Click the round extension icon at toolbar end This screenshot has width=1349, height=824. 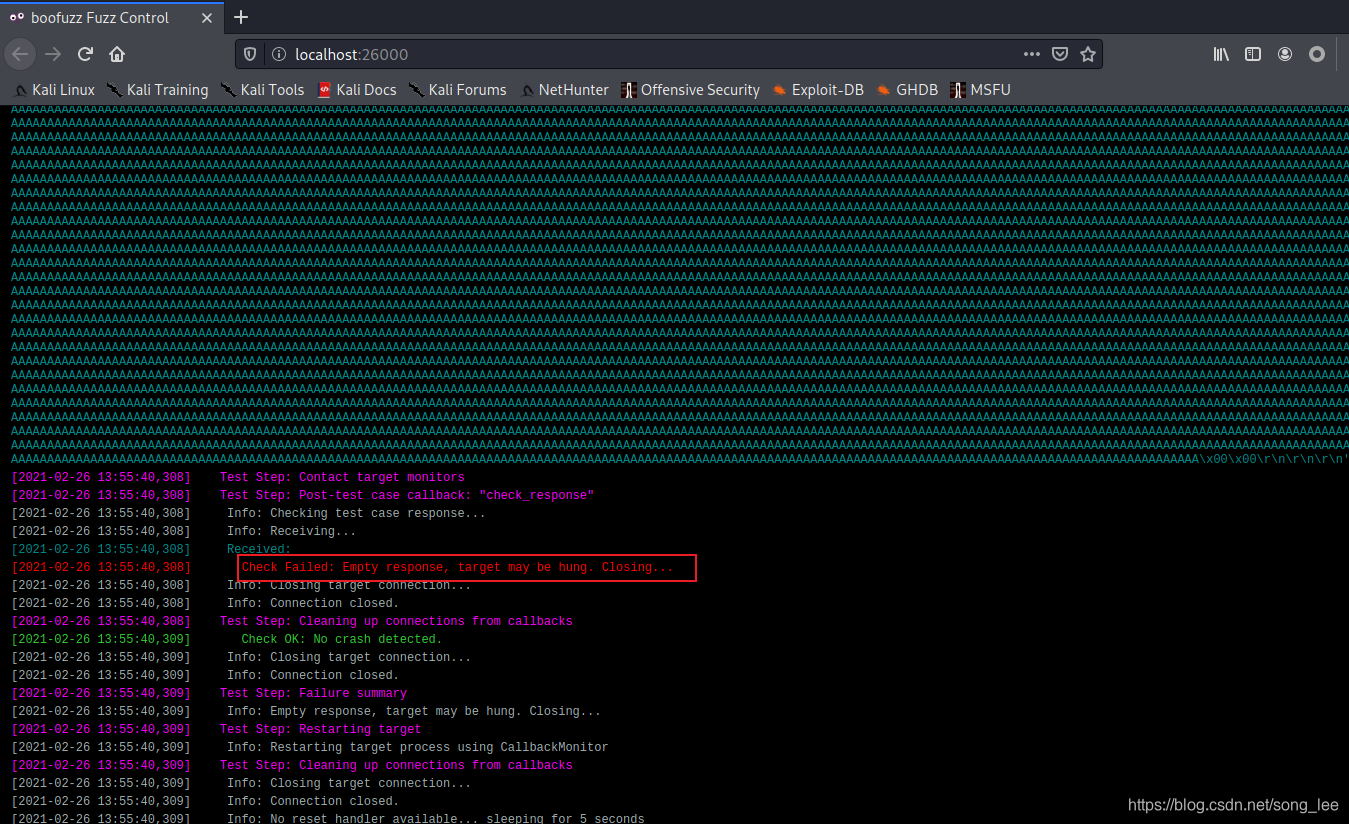click(x=1317, y=54)
